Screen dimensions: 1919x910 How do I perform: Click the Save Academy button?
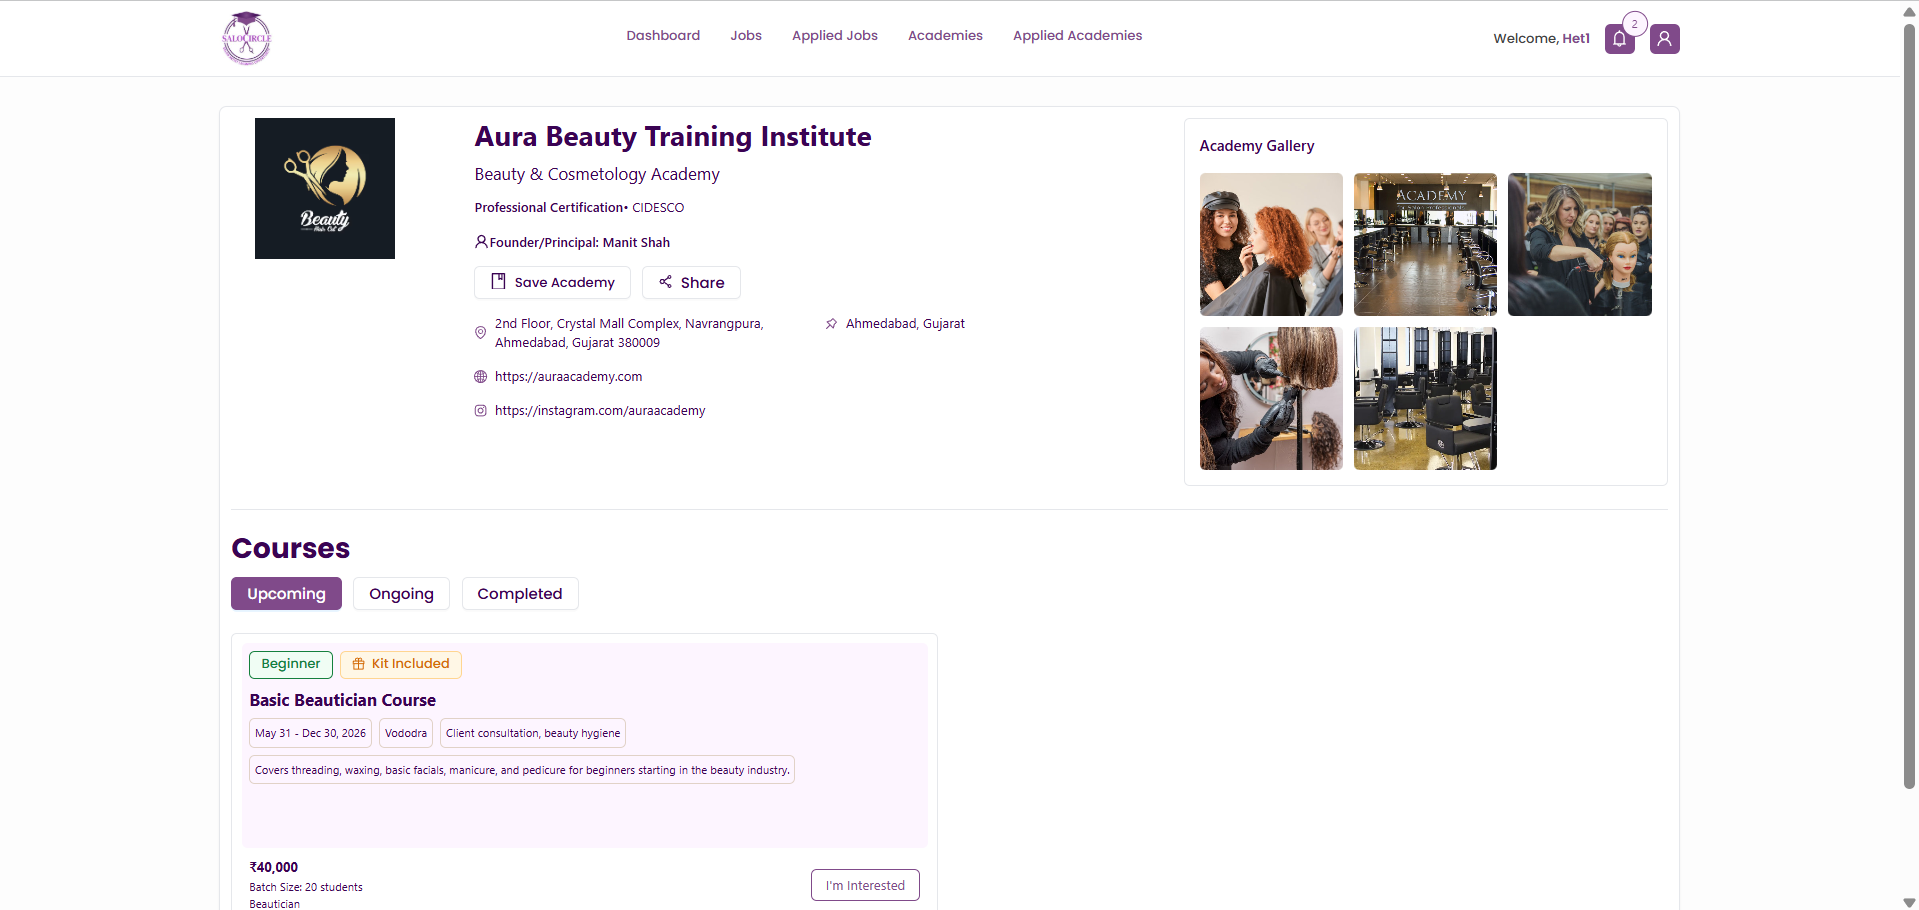click(552, 283)
